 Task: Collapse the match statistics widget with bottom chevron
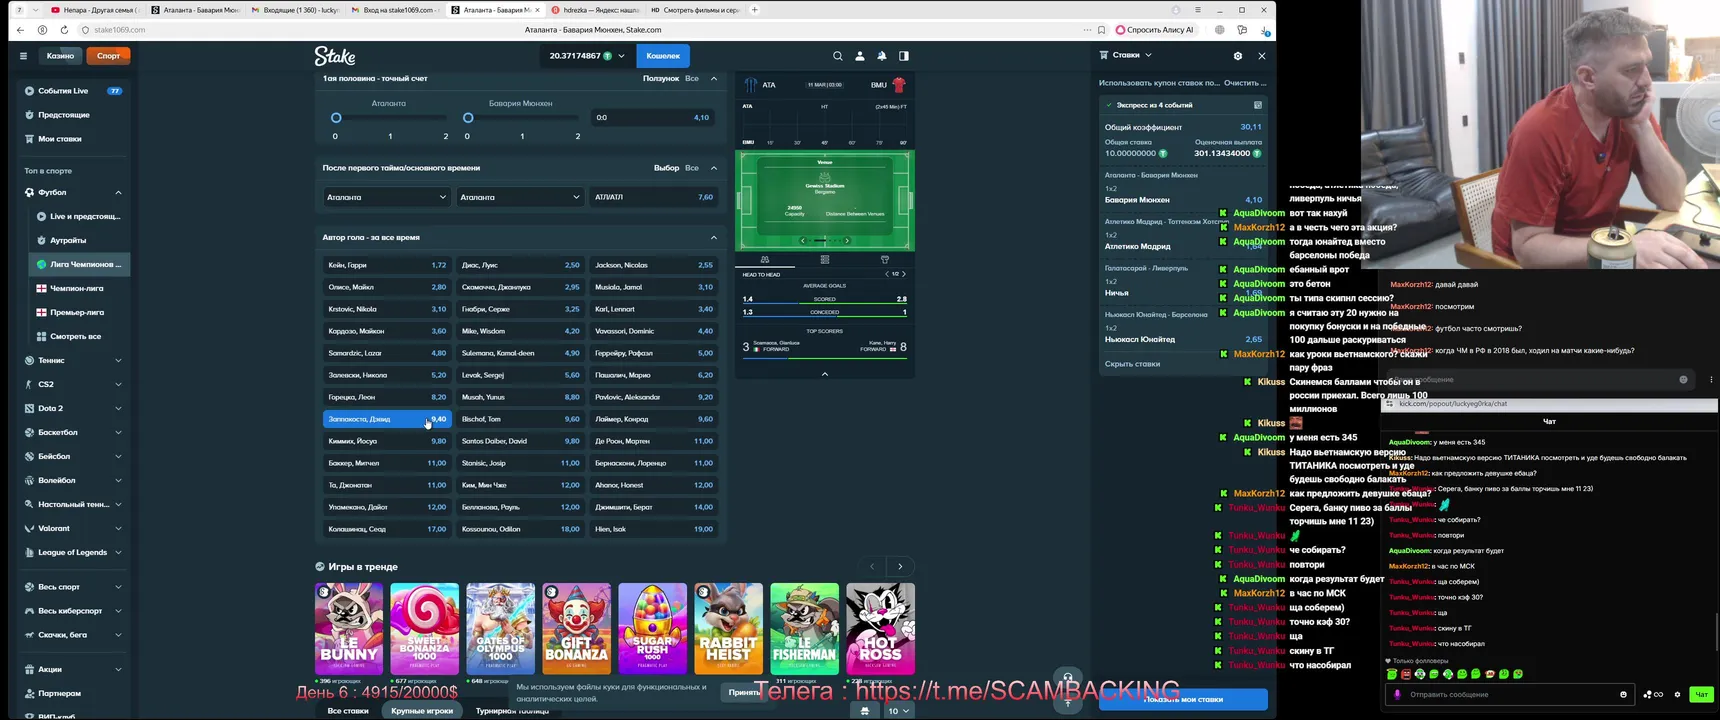coord(825,374)
